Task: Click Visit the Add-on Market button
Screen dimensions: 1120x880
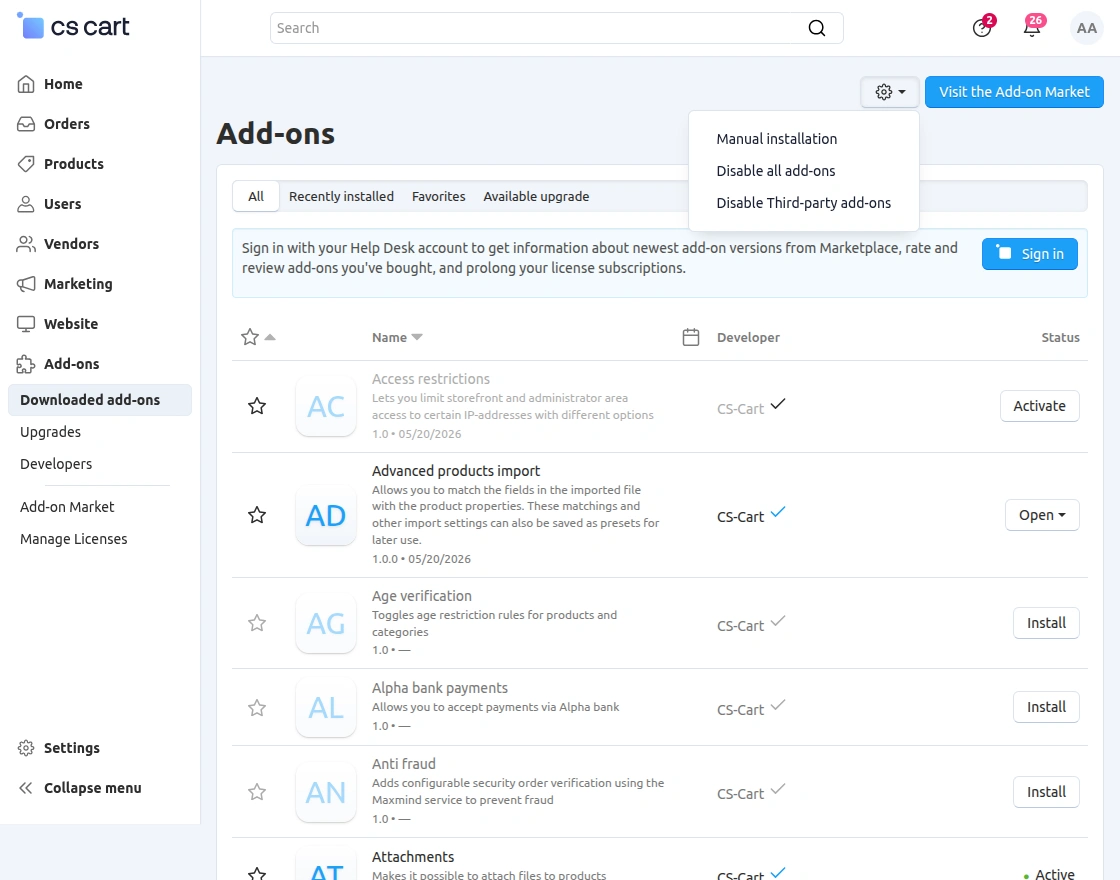Action: coord(1014,92)
